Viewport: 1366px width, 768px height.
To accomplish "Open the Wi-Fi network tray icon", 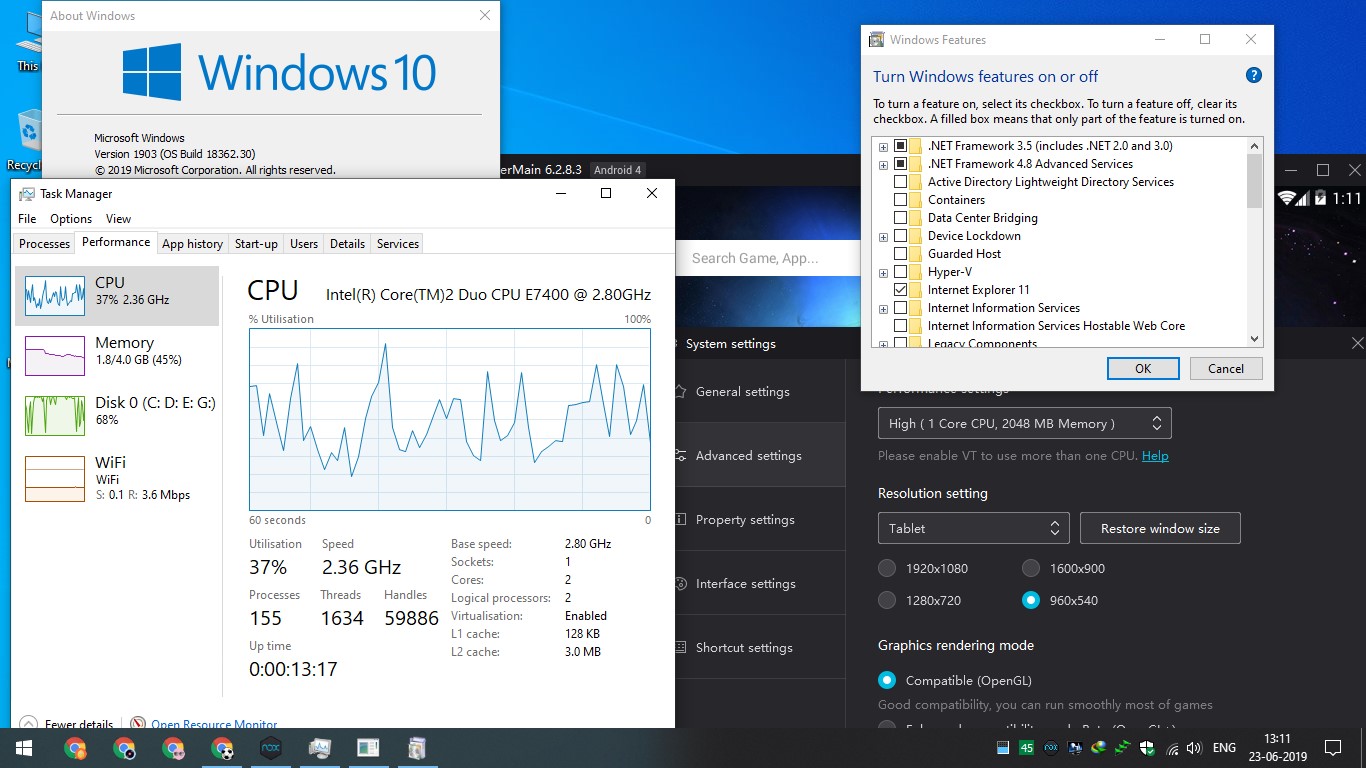I will tap(1172, 748).
